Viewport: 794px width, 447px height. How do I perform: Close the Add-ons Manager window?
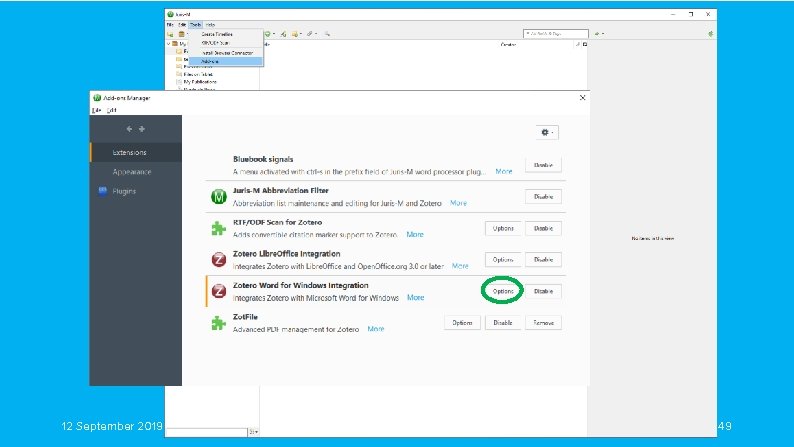(x=582, y=98)
